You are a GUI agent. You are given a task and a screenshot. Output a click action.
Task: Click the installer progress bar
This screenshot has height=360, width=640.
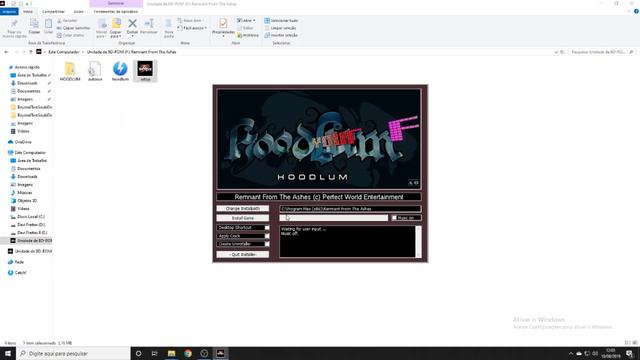click(333, 218)
